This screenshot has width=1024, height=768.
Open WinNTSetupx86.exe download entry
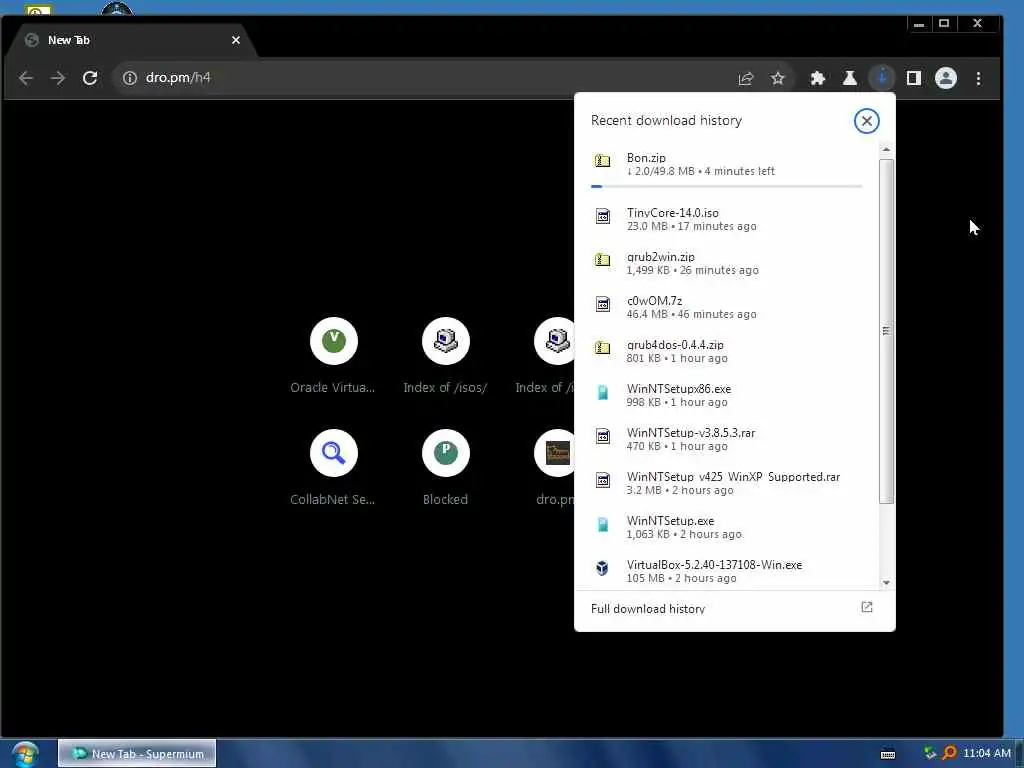[x=726, y=395]
